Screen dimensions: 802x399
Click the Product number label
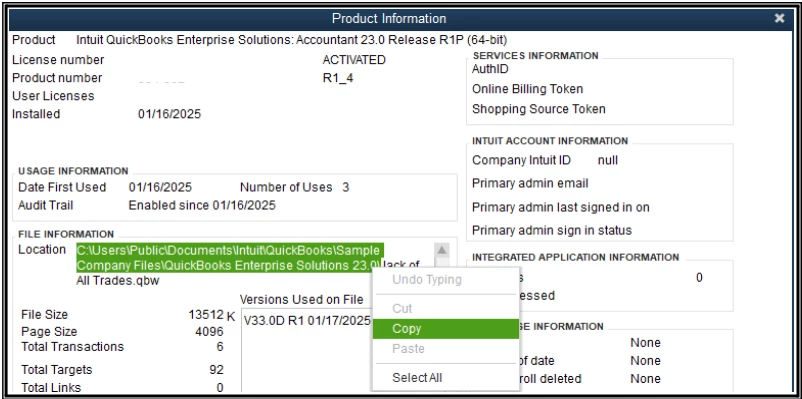point(57,78)
